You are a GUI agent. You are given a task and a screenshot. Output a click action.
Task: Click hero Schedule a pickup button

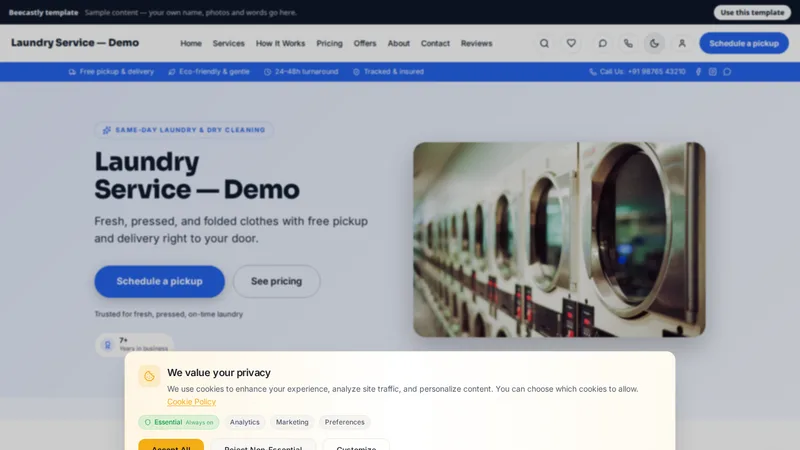point(159,281)
